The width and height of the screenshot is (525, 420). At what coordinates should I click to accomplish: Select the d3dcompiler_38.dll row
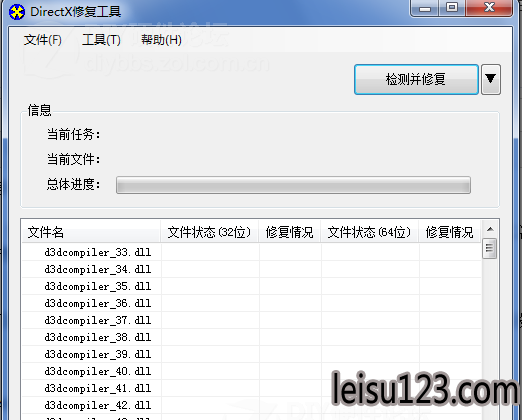coord(251,337)
